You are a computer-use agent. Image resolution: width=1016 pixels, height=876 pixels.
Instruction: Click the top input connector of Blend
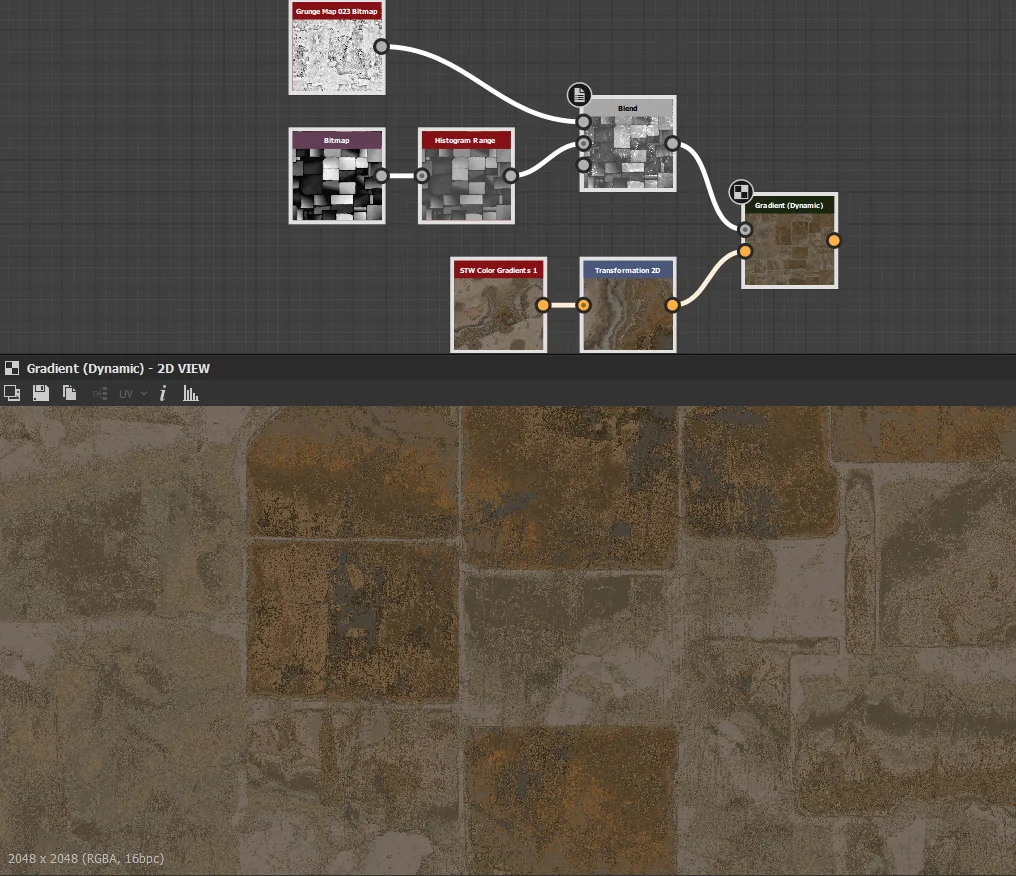point(583,122)
